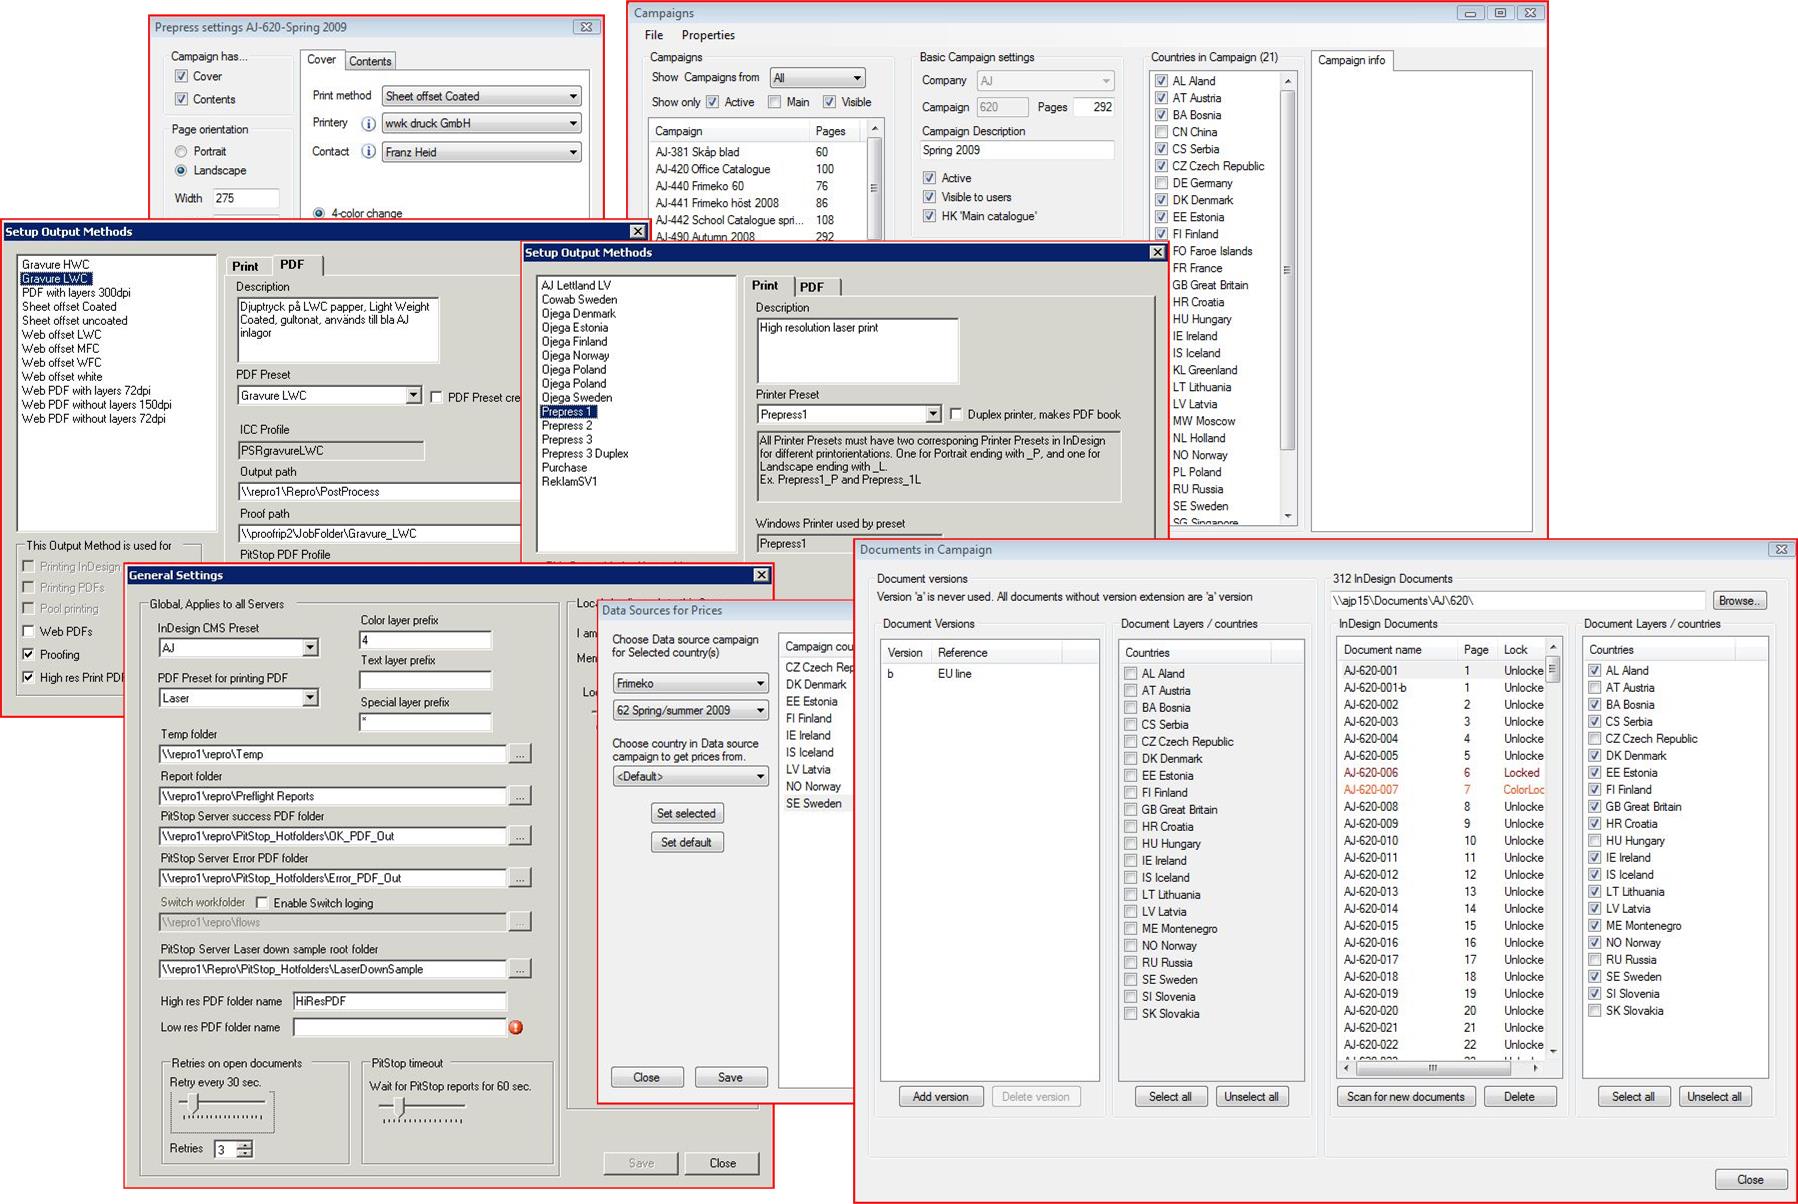The width and height of the screenshot is (1798, 1204).
Task: Browse for PitStop Server Error PDF folder
Action: [x=519, y=879]
